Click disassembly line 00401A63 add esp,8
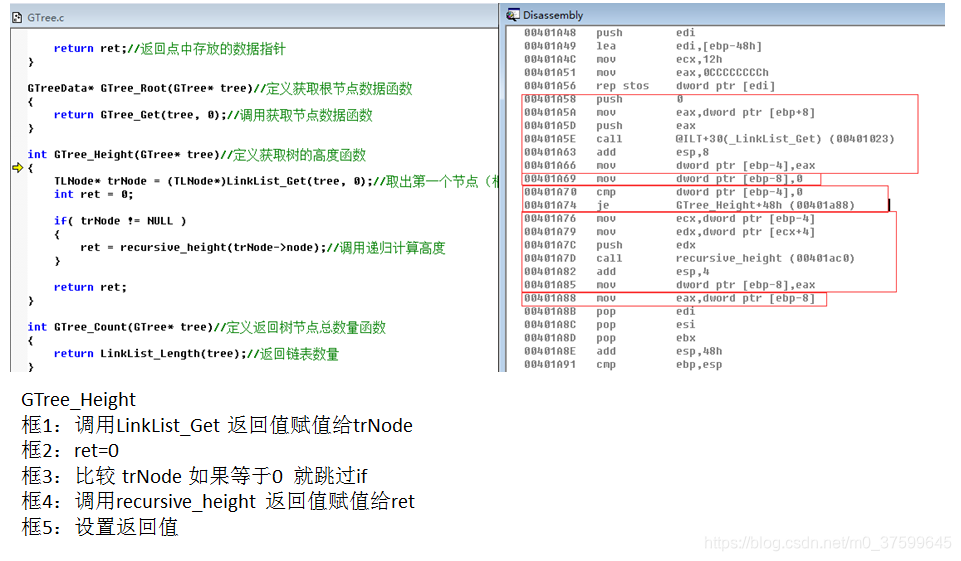 point(616,152)
